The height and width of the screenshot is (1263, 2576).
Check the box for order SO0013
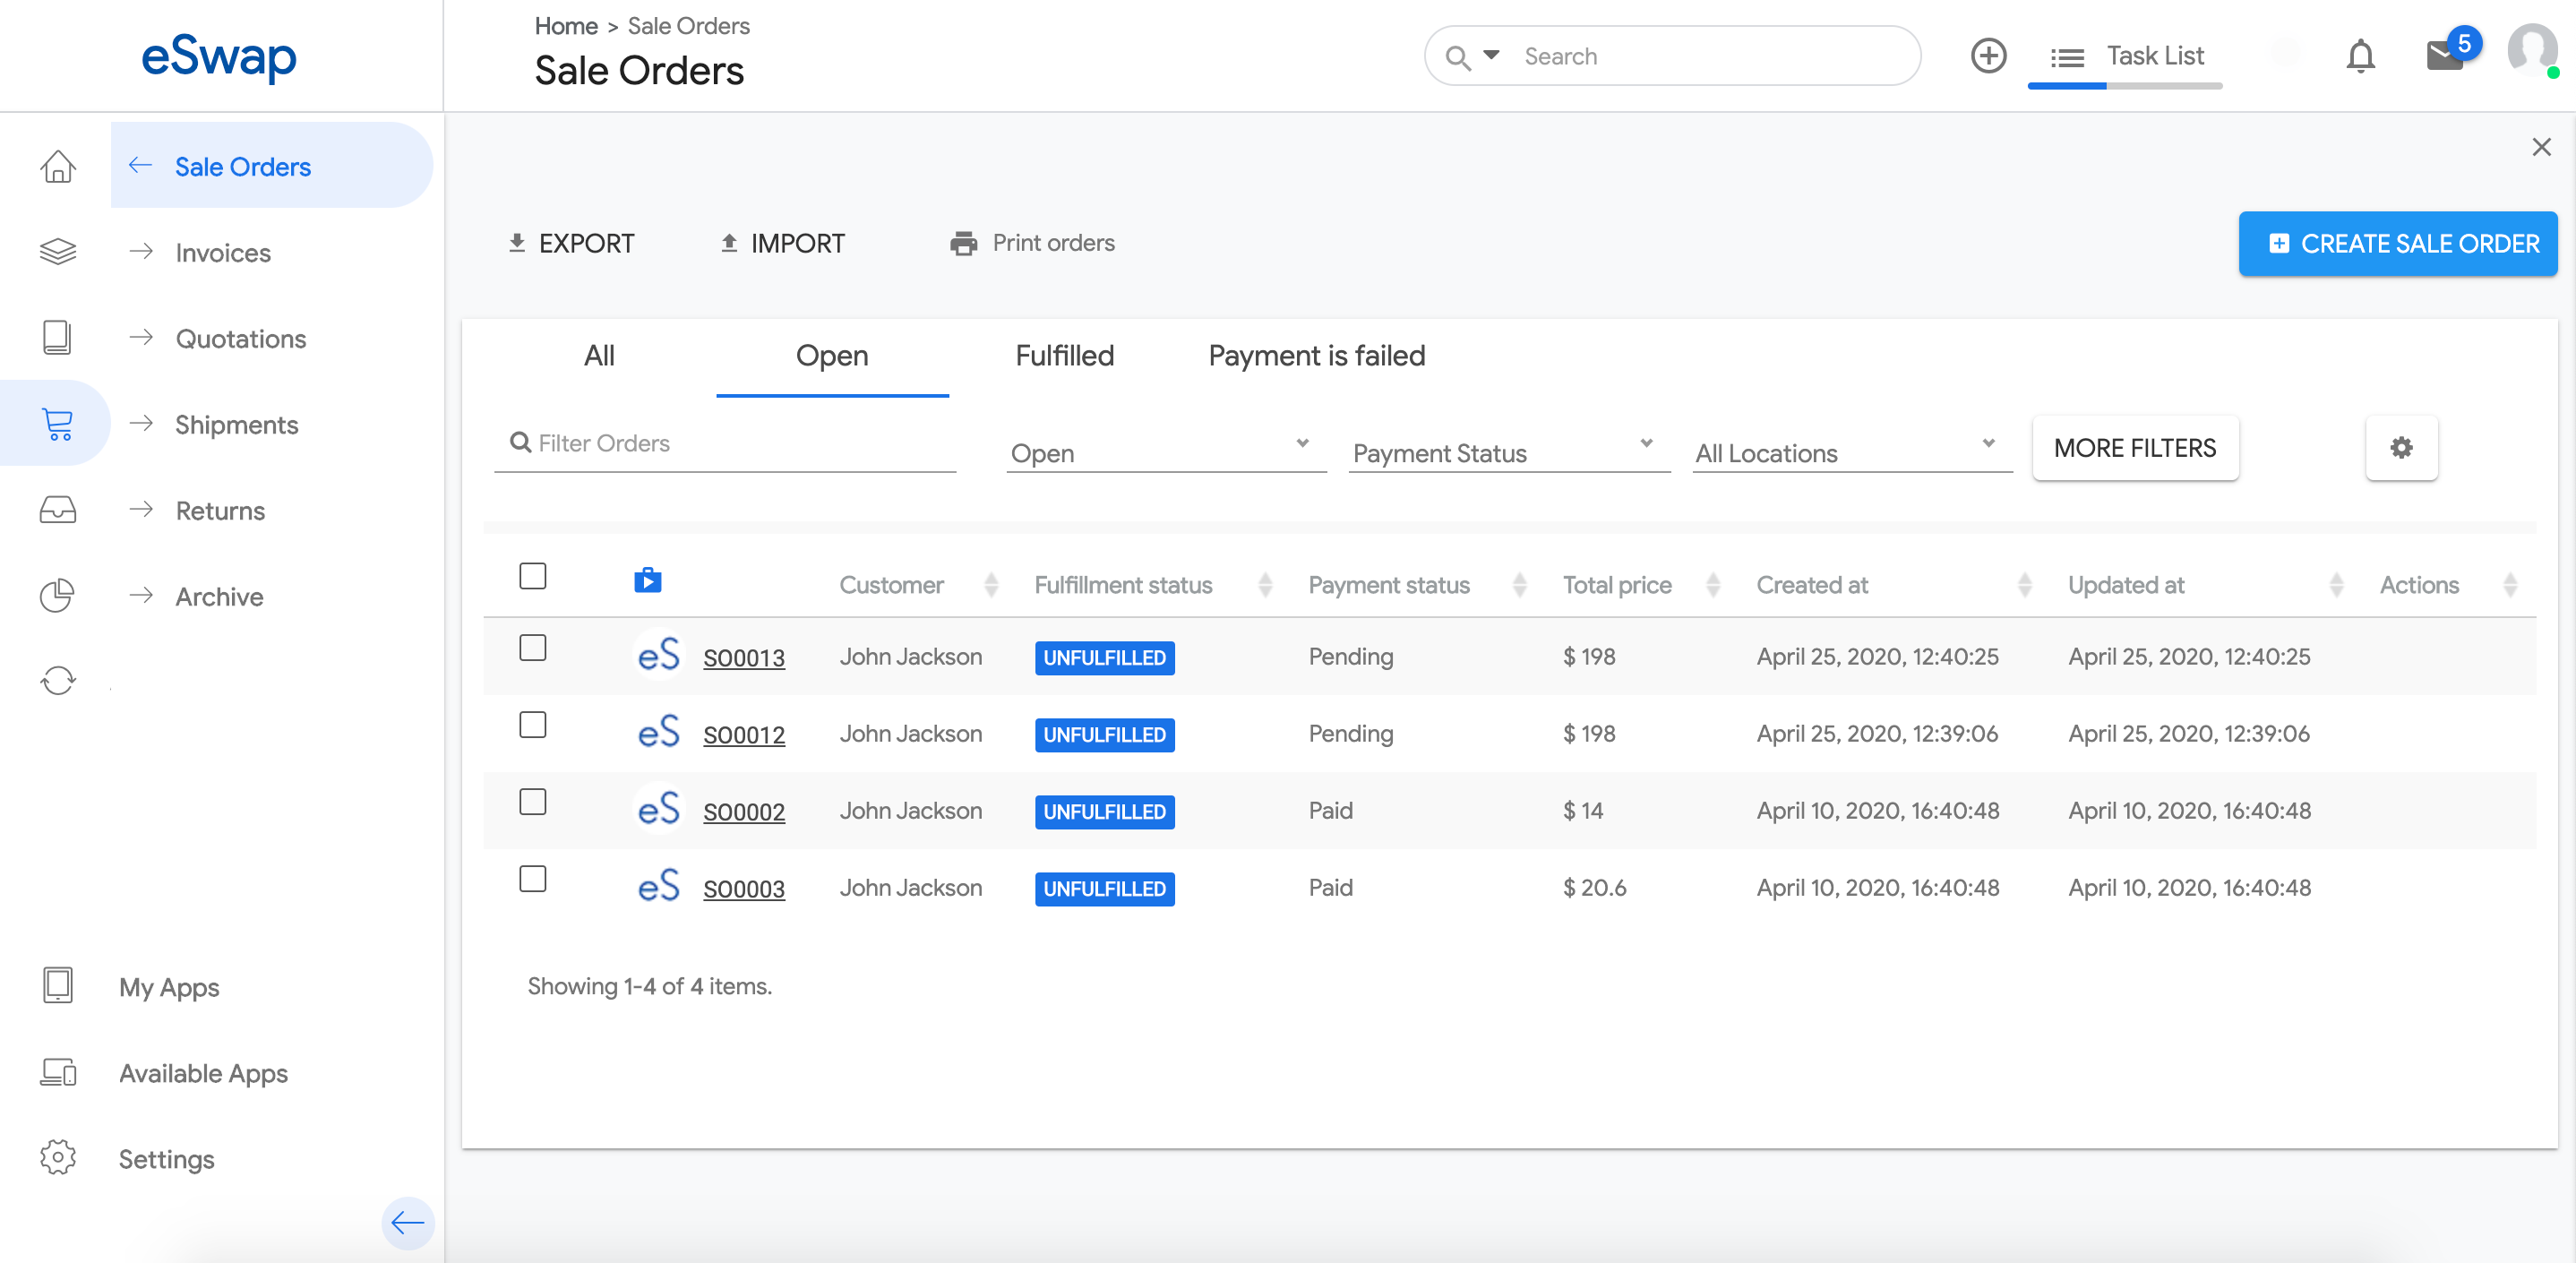tap(533, 648)
